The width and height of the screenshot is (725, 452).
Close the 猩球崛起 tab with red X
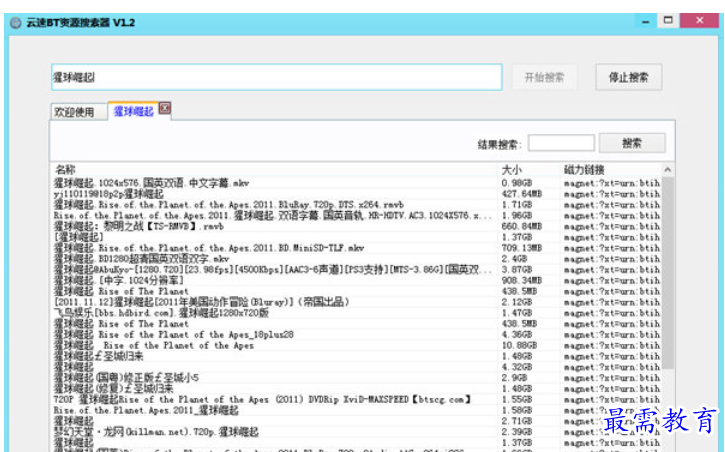(x=165, y=108)
